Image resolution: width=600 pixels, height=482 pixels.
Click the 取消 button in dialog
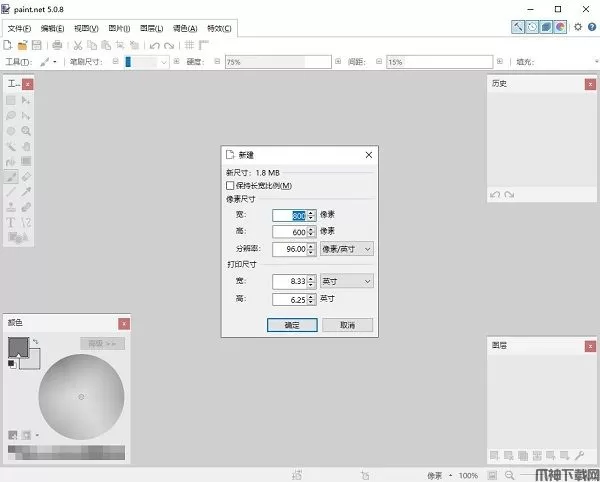point(347,325)
